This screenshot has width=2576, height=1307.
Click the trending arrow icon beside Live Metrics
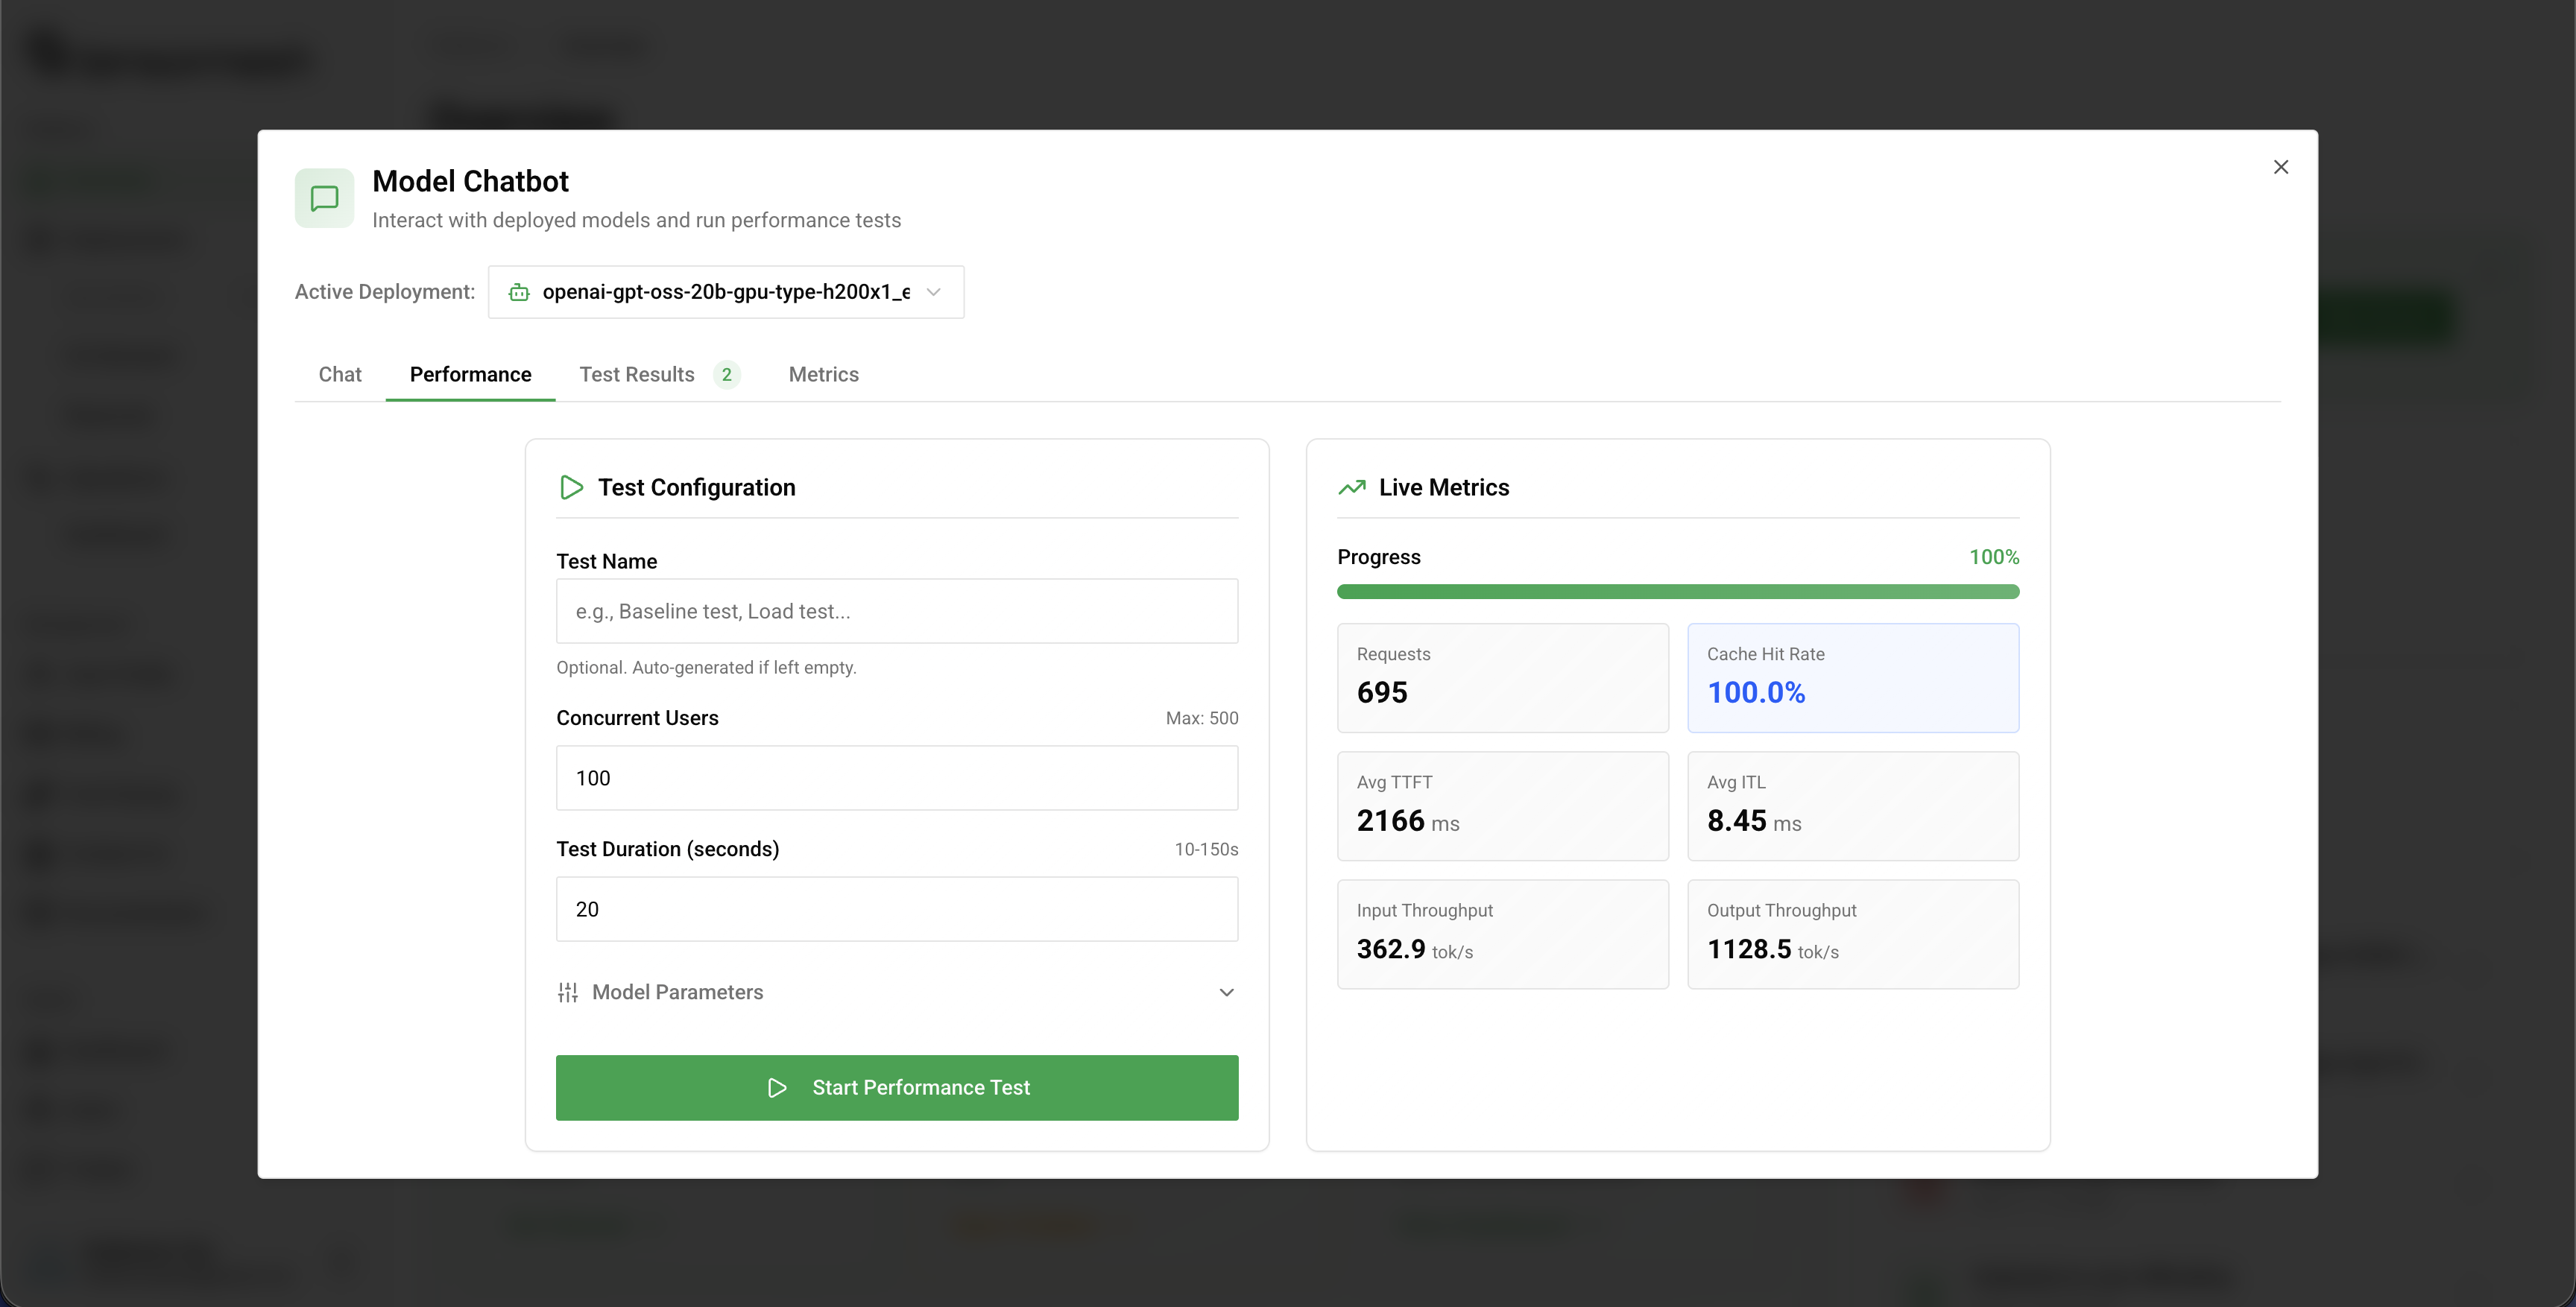(x=1352, y=487)
